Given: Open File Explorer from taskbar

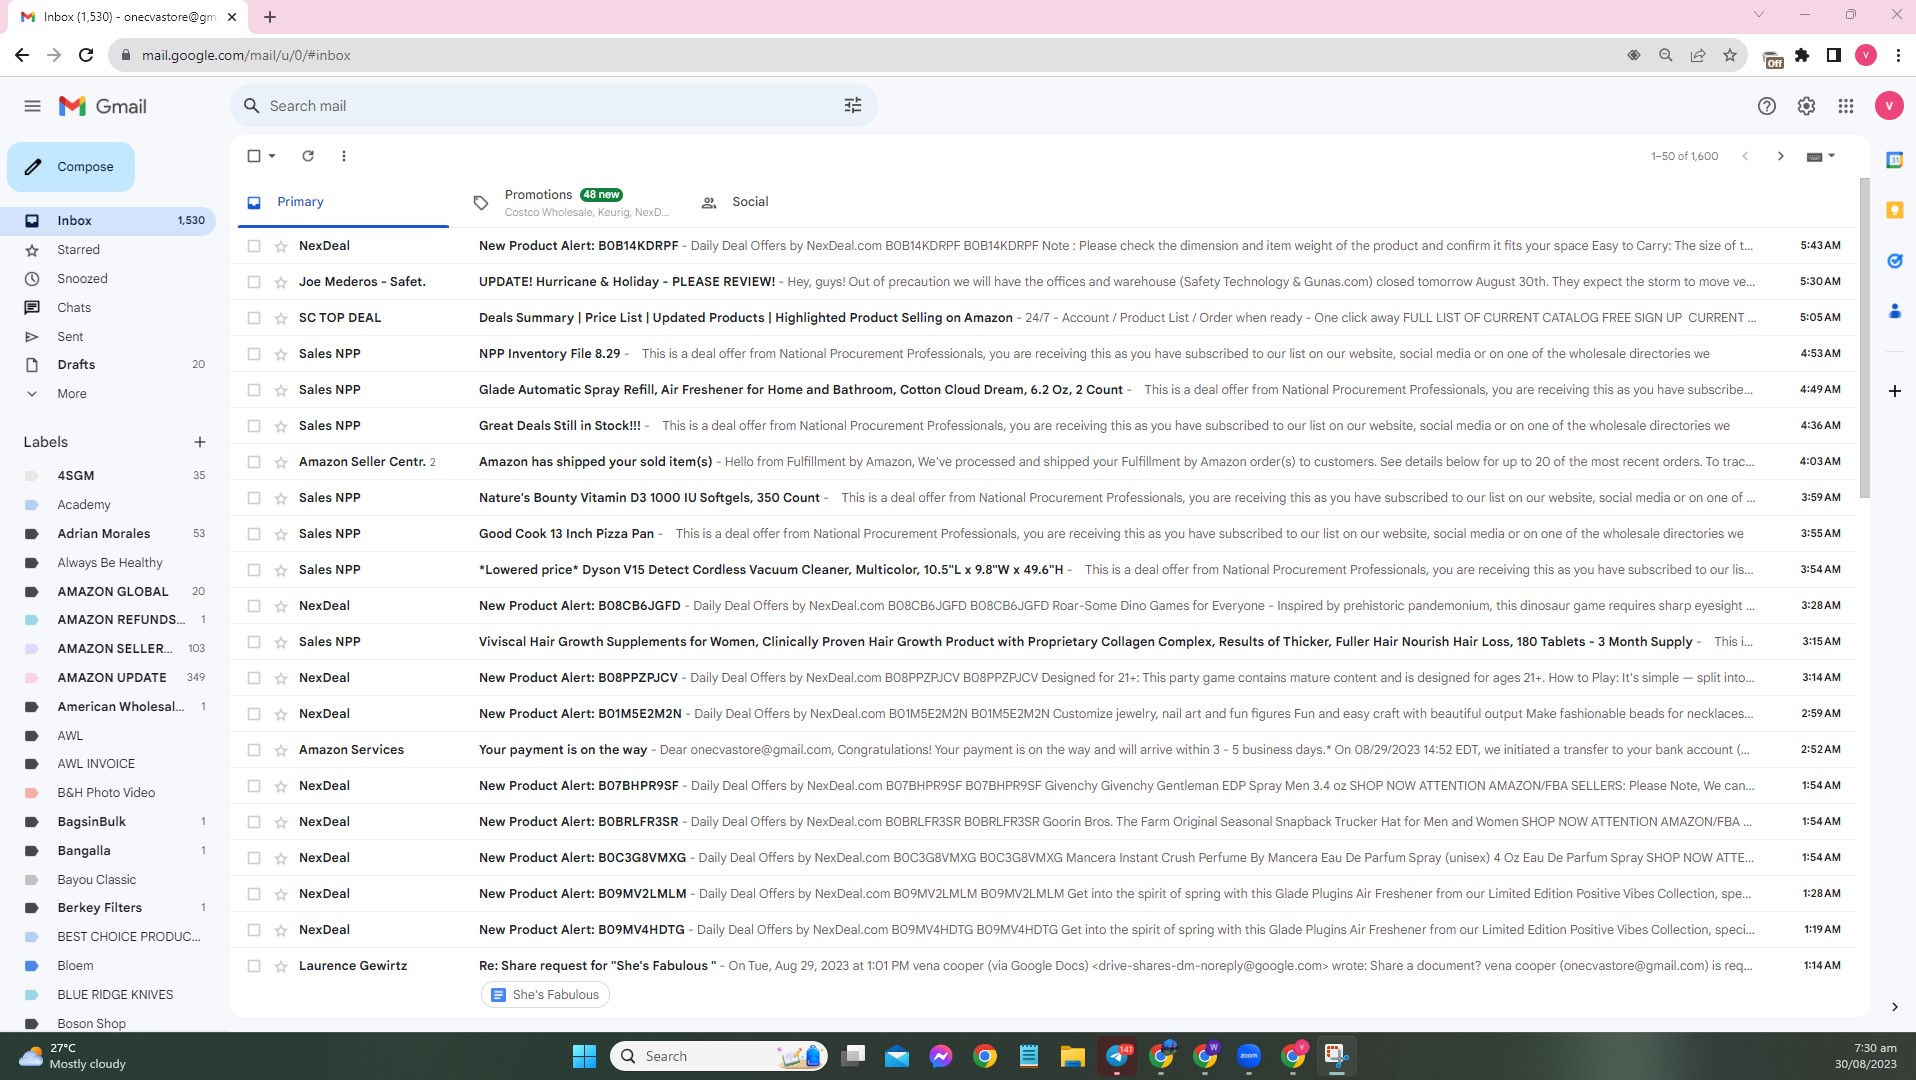Looking at the screenshot, I should click(x=1073, y=1056).
